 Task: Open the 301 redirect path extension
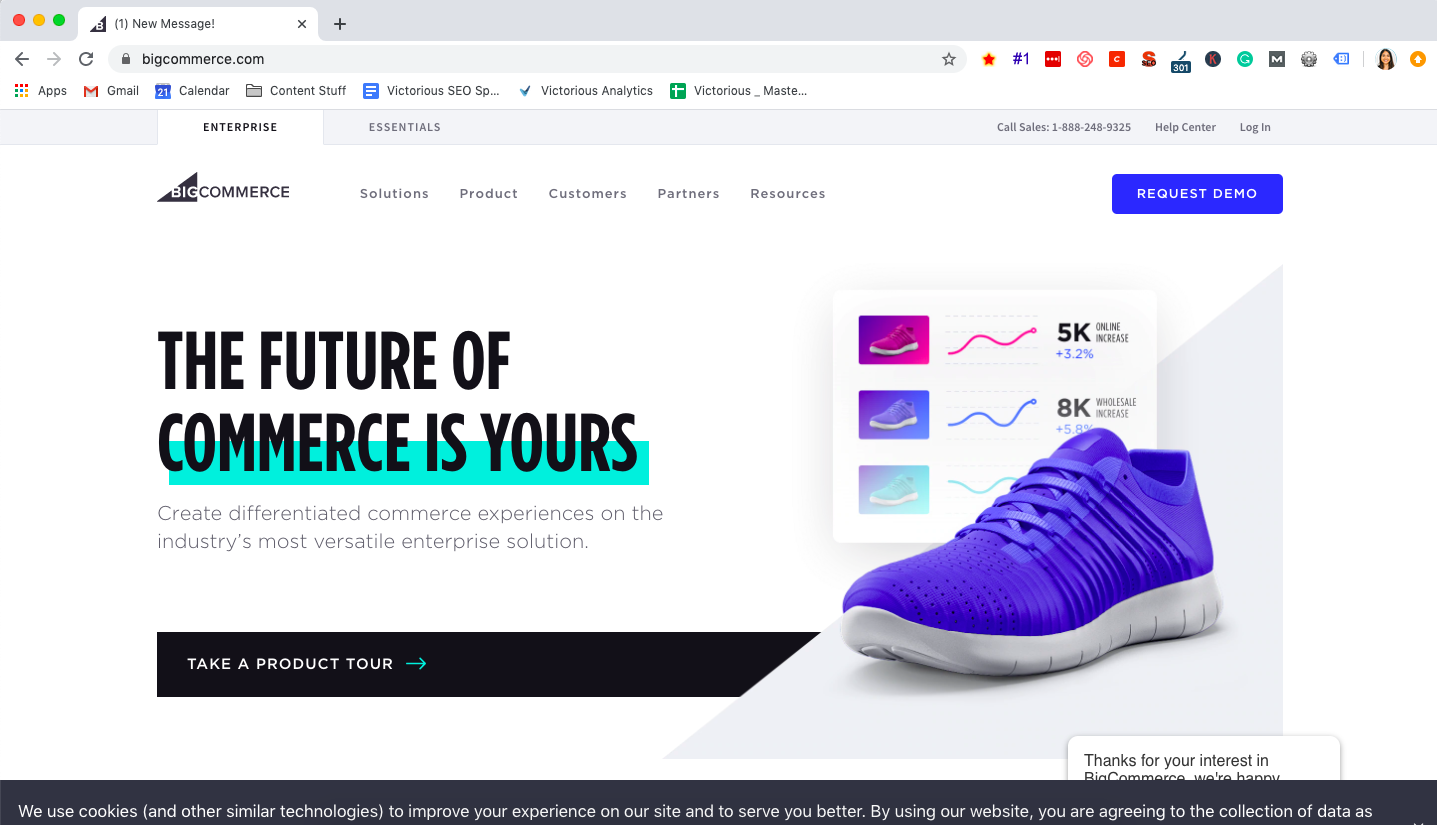coord(1181,60)
